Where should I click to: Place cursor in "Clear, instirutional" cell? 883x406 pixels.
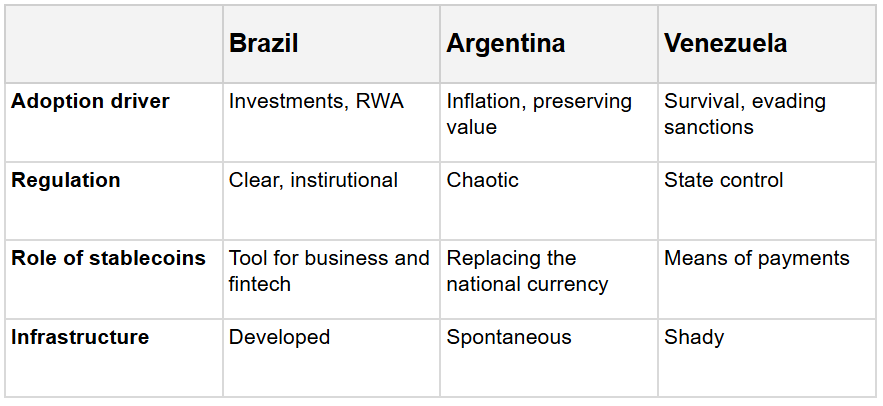pyautogui.click(x=313, y=181)
